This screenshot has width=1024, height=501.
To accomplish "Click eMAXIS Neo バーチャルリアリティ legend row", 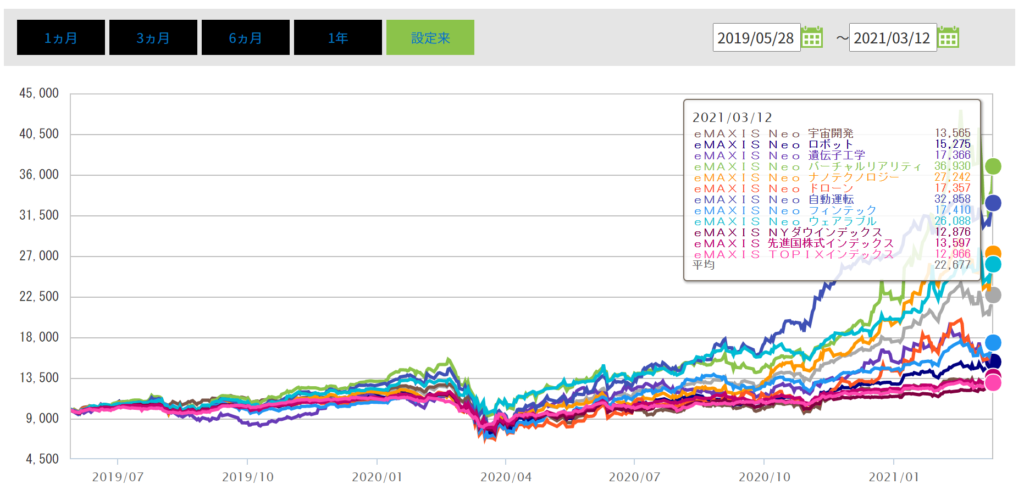I will click(831, 166).
